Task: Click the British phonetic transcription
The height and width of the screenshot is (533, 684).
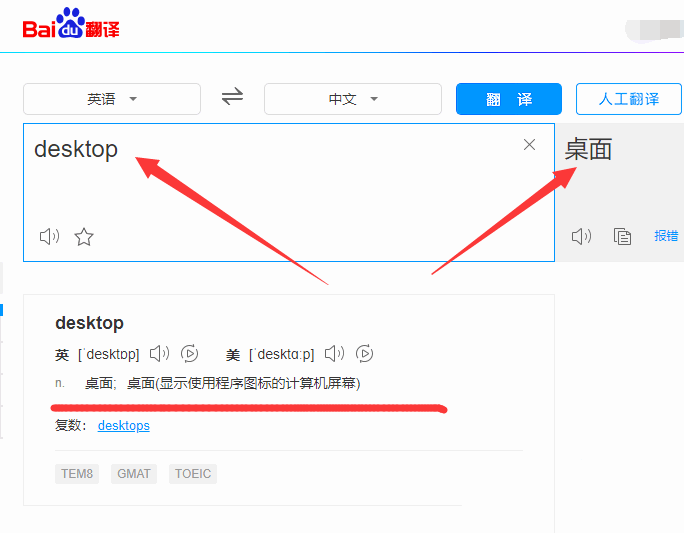Action: [x=109, y=354]
